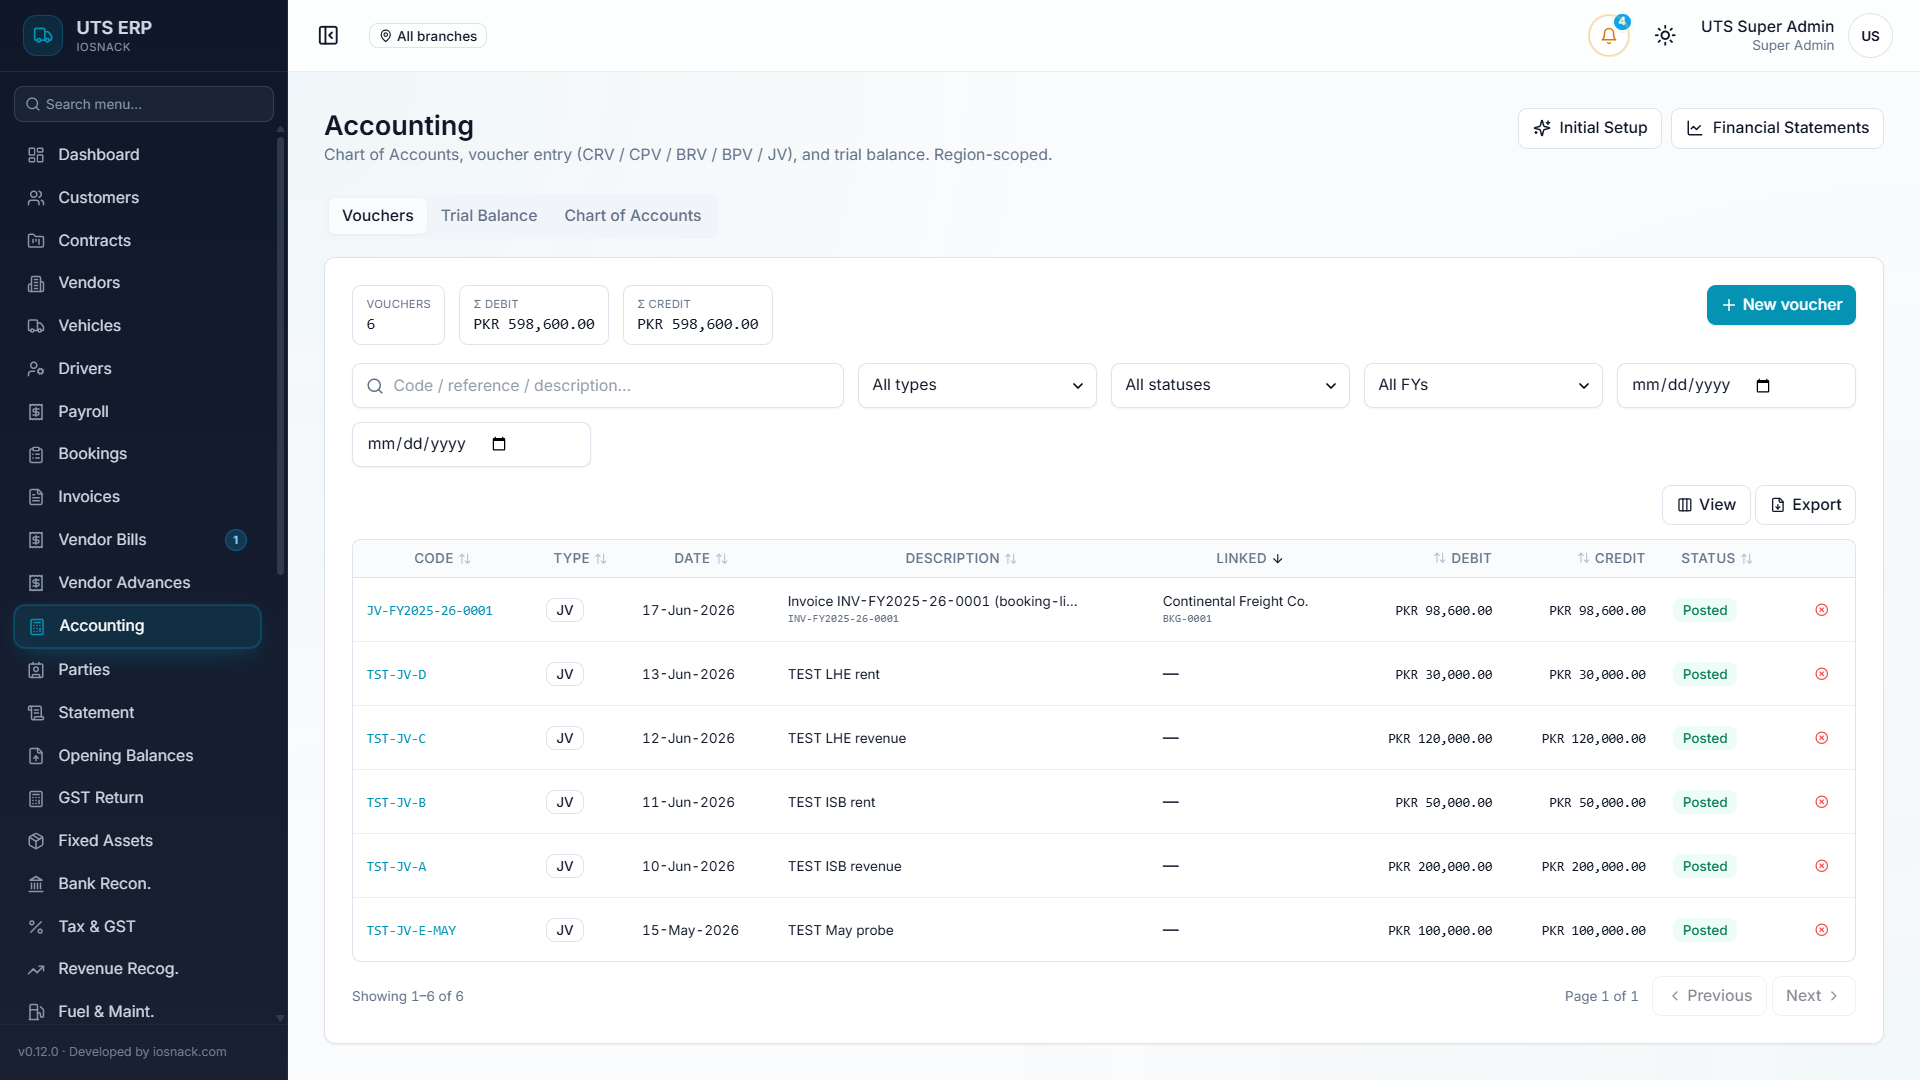This screenshot has height=1080, width=1920.
Task: Open Vendor Bills in sidebar
Action: (x=138, y=540)
